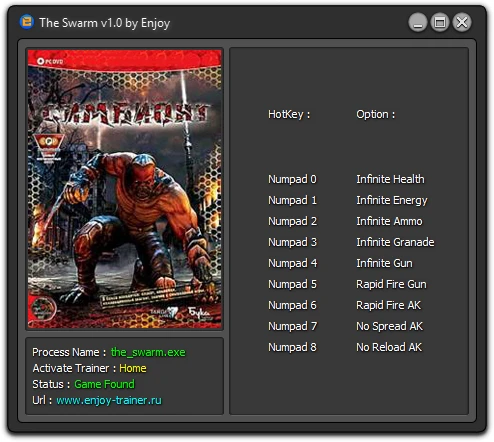The height and width of the screenshot is (442, 494).
Task: Click the Numpad 7 hotkey label
Action: [x=292, y=326]
